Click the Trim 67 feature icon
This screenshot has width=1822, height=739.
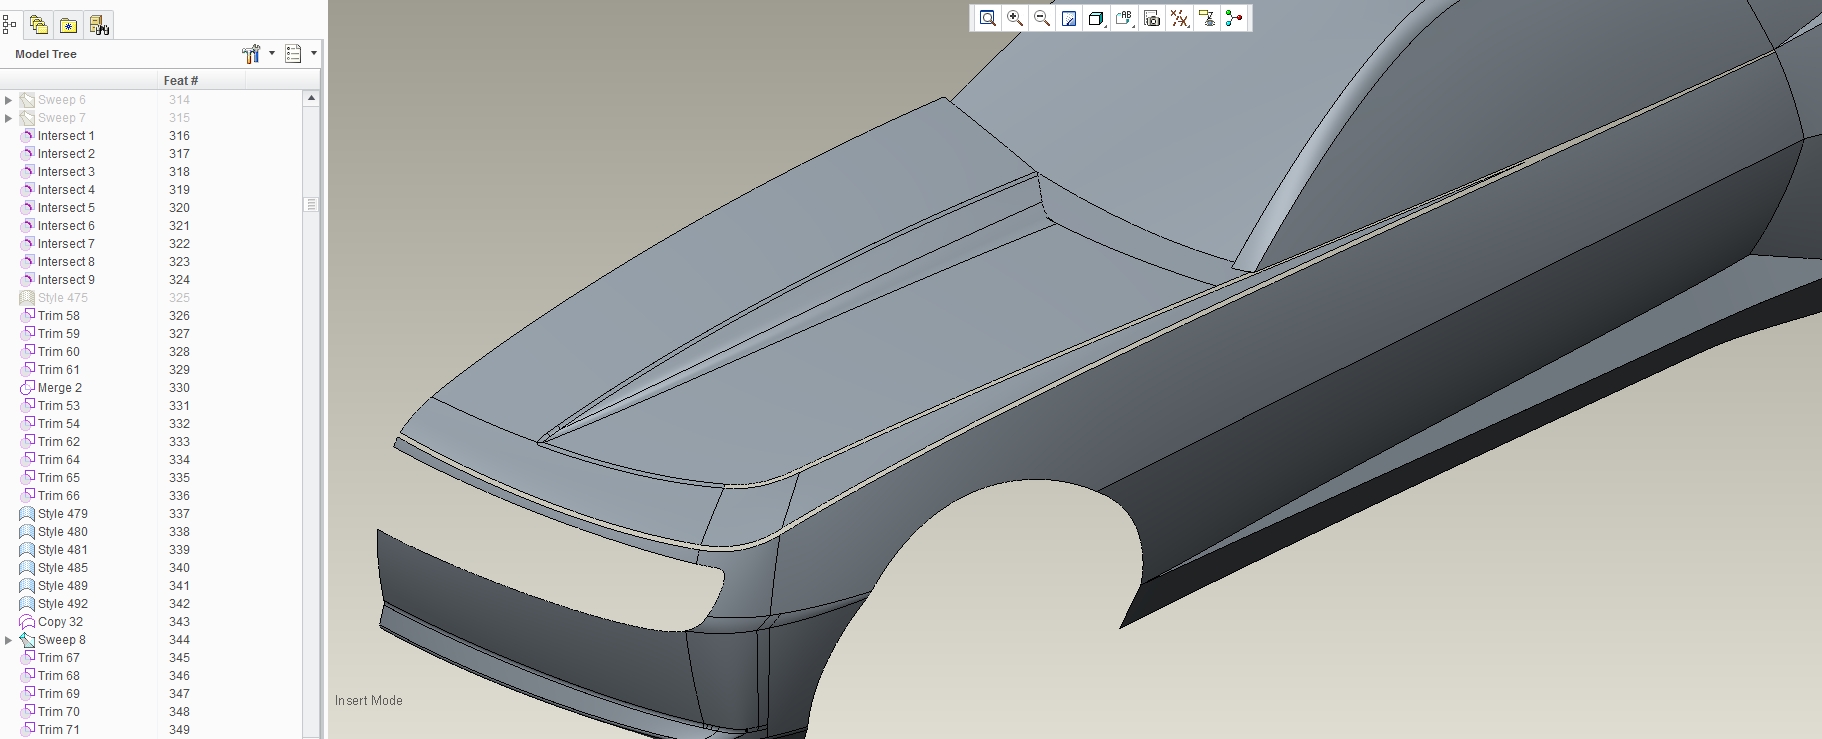click(x=27, y=658)
